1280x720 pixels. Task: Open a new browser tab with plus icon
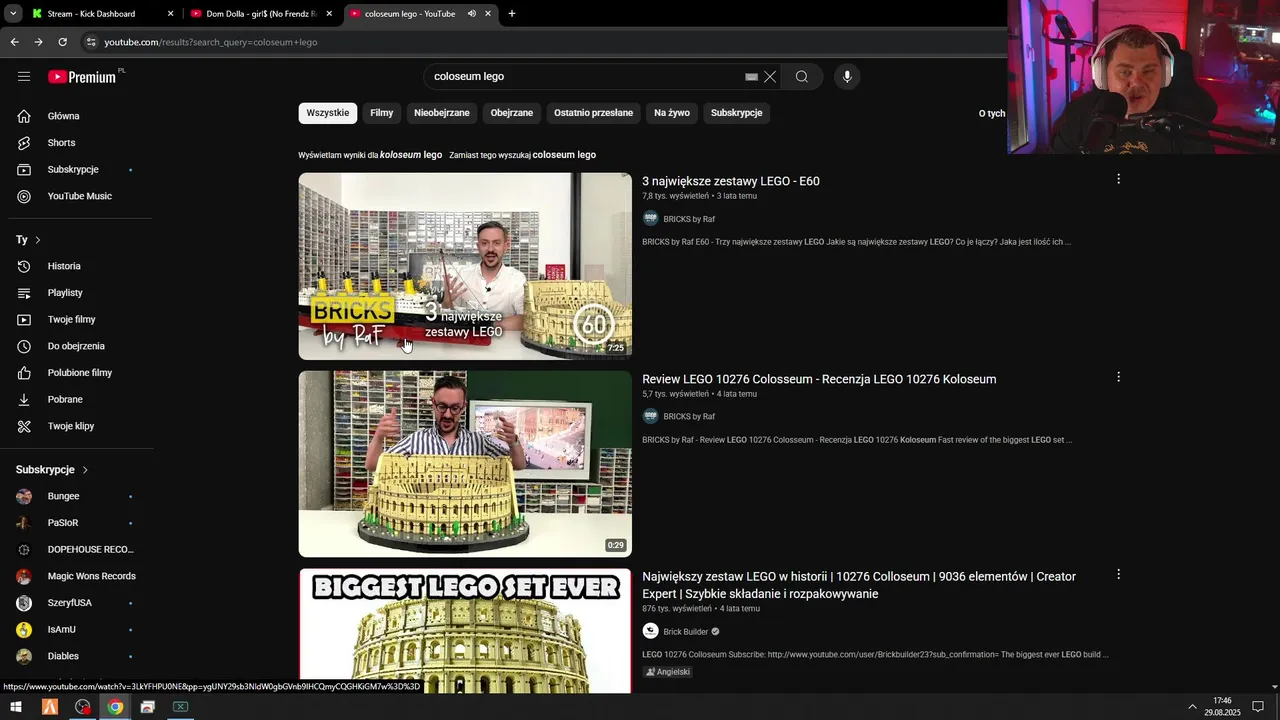tap(512, 14)
